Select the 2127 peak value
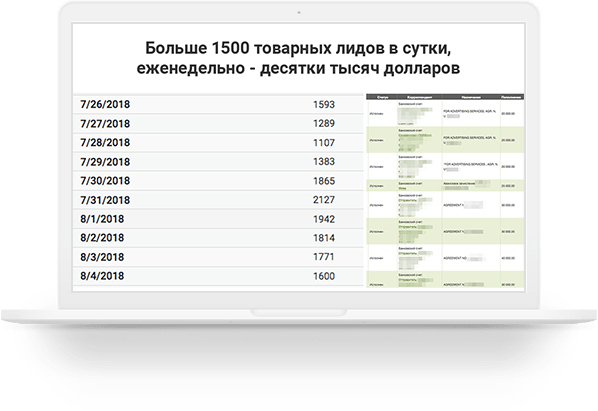This screenshot has height=411, width=598. [324, 200]
